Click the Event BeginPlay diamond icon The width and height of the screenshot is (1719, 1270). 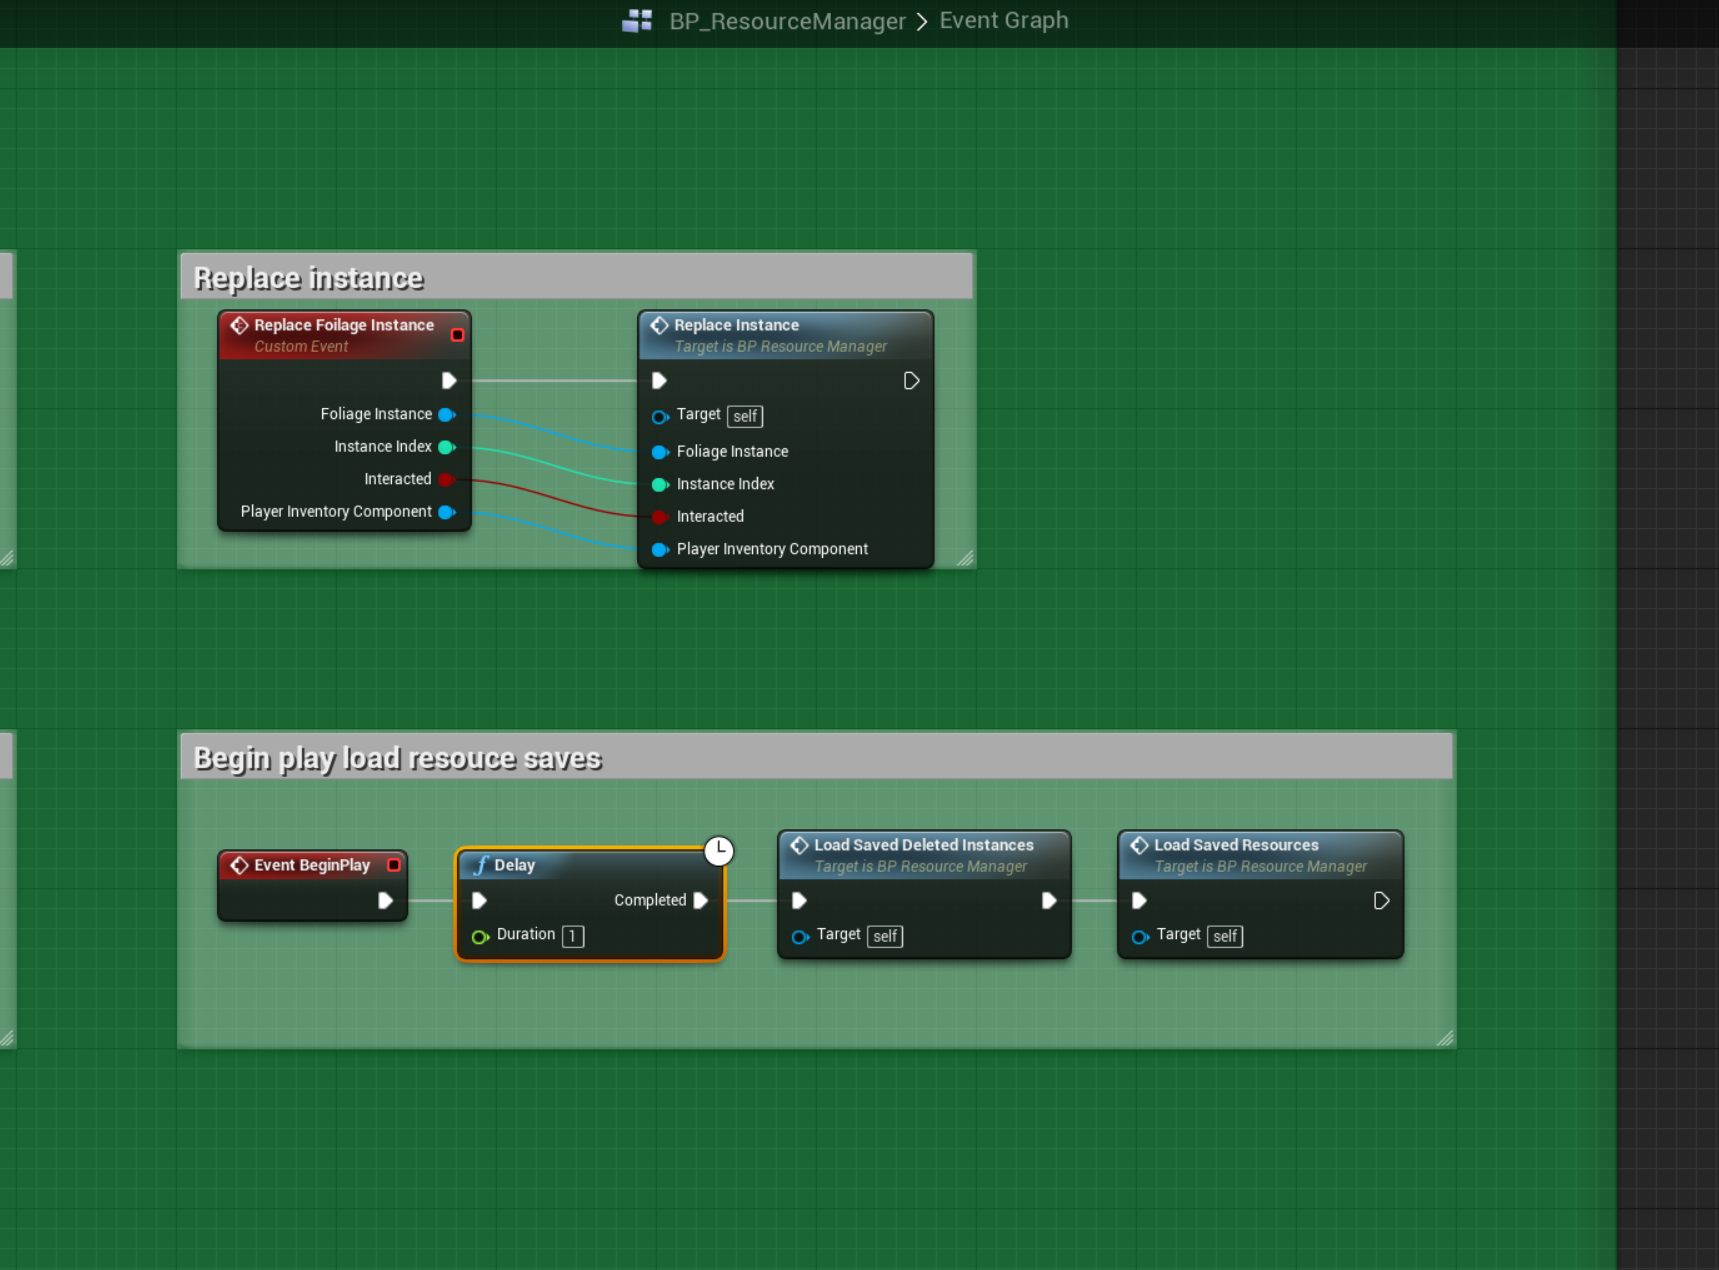[x=239, y=865]
